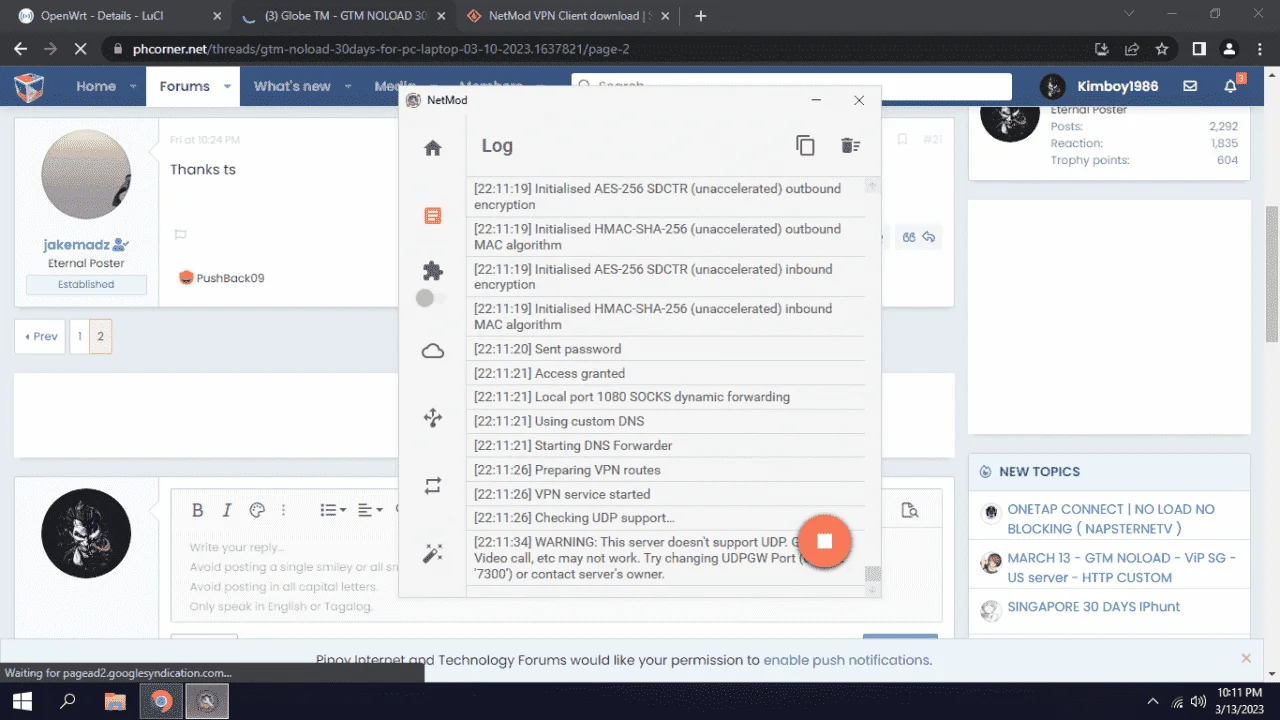Click the install app icon in address bar
The width and height of the screenshot is (1280, 720).
tap(1102, 48)
